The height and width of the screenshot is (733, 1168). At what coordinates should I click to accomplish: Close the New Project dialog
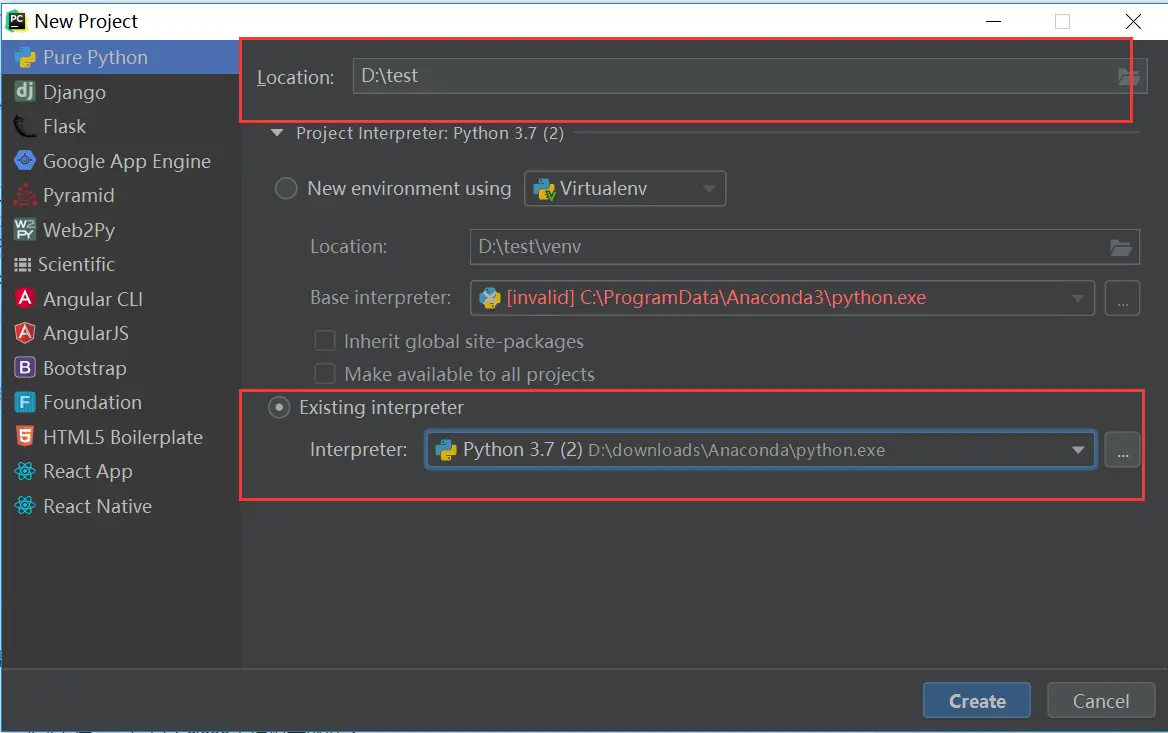coord(1133,22)
